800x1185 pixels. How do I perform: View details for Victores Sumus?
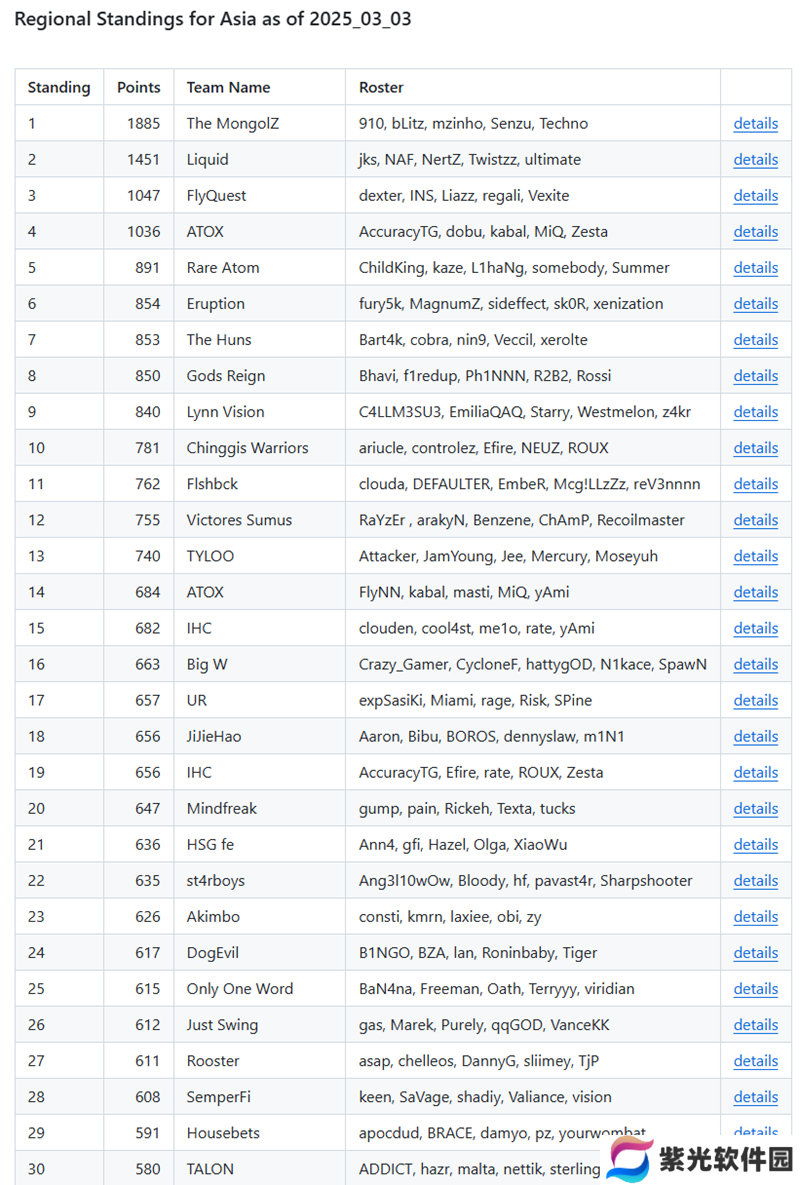755,520
